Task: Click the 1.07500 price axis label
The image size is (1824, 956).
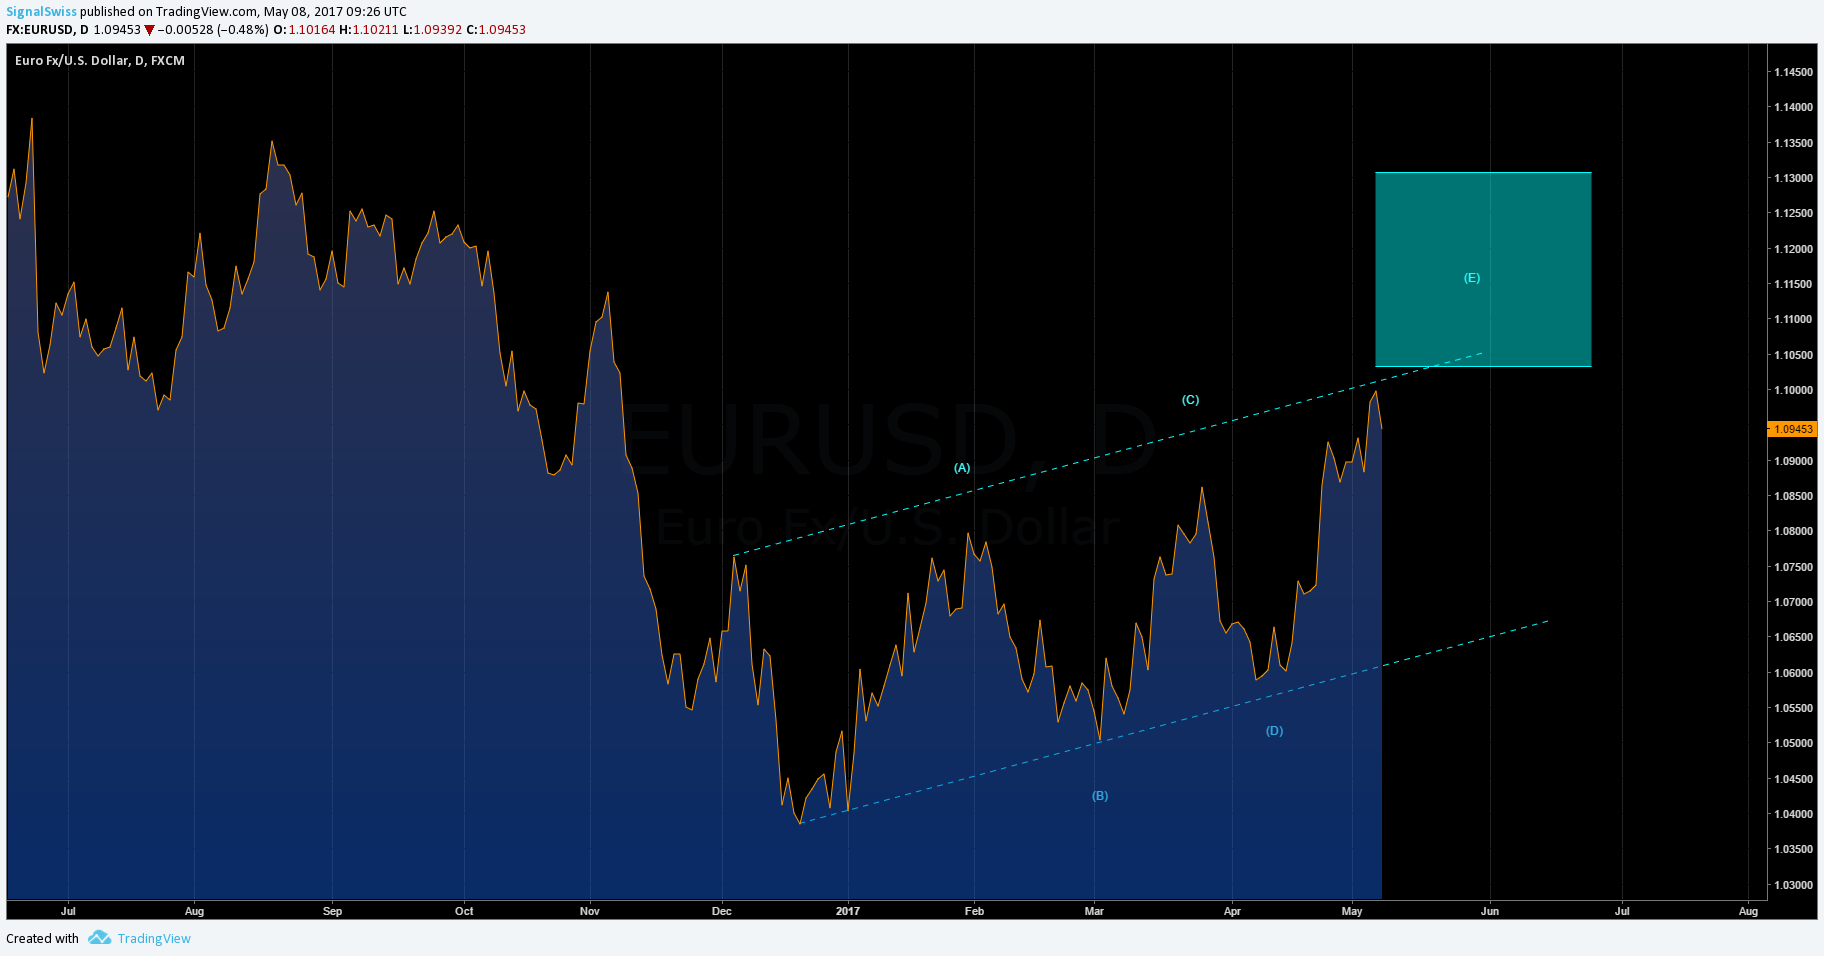Action: 1793,567
